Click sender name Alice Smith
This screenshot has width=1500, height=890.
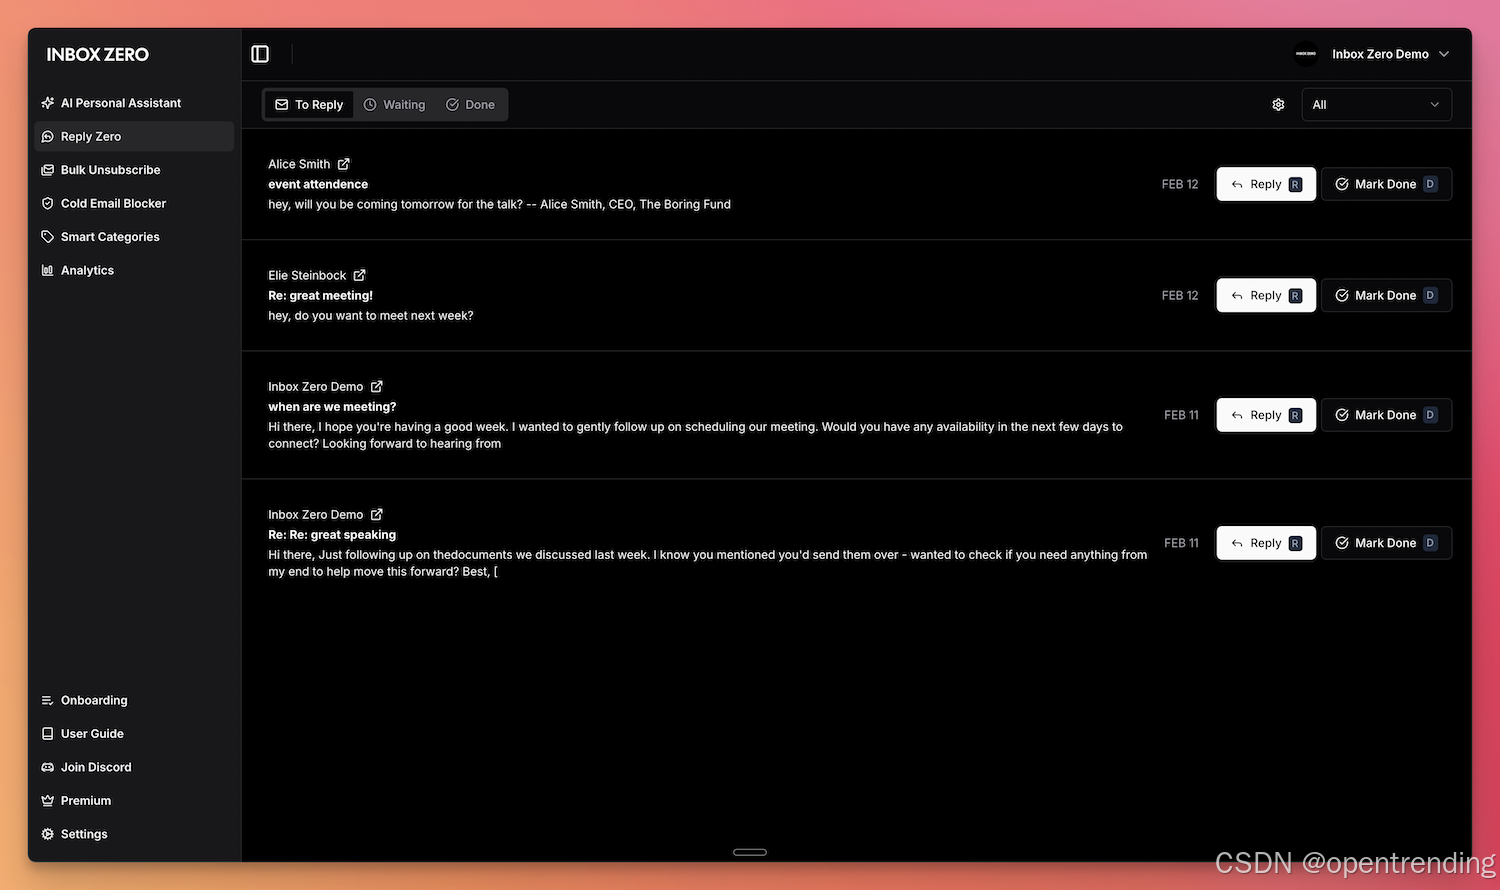299,164
